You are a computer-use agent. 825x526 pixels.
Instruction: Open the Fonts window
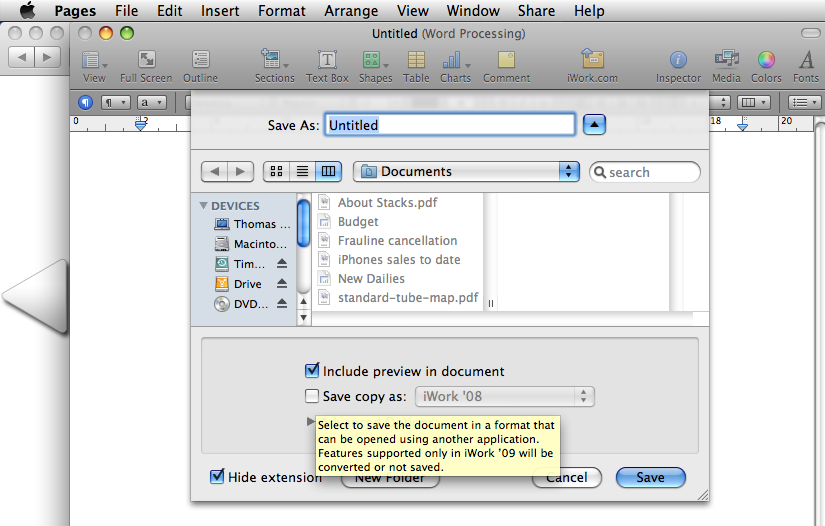(x=806, y=67)
